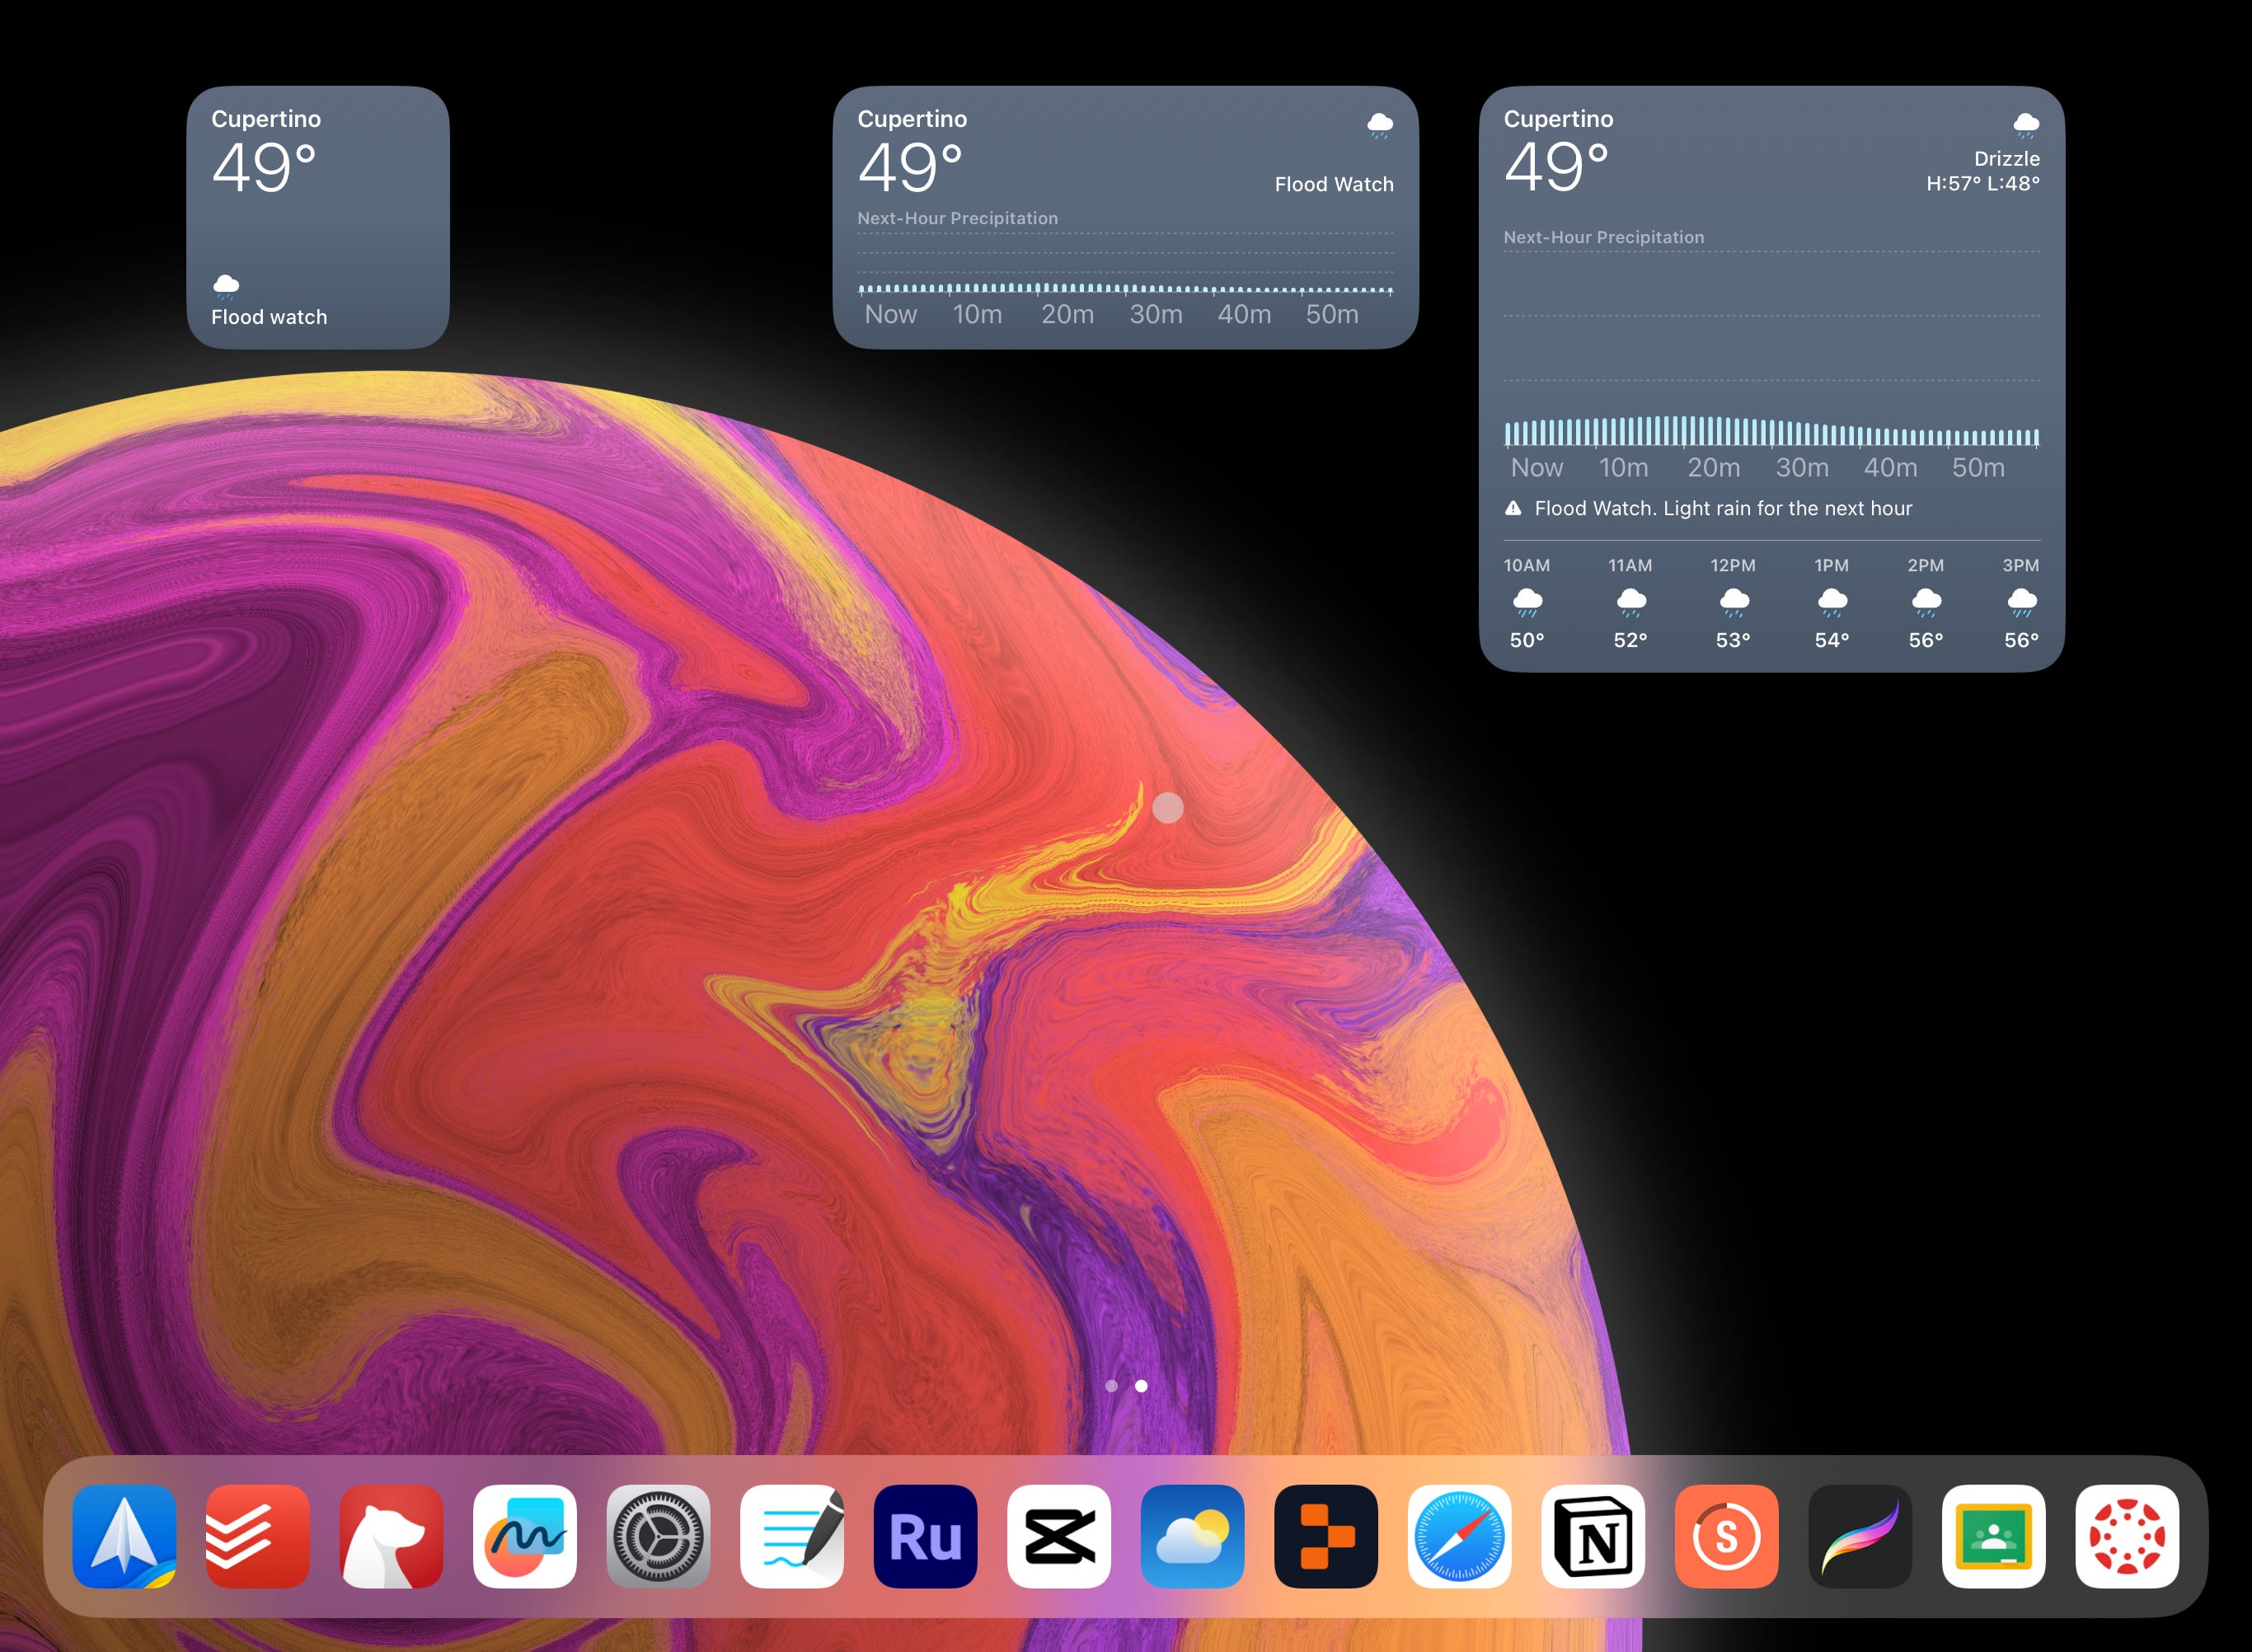Launch Safari from the dock

point(1459,1536)
